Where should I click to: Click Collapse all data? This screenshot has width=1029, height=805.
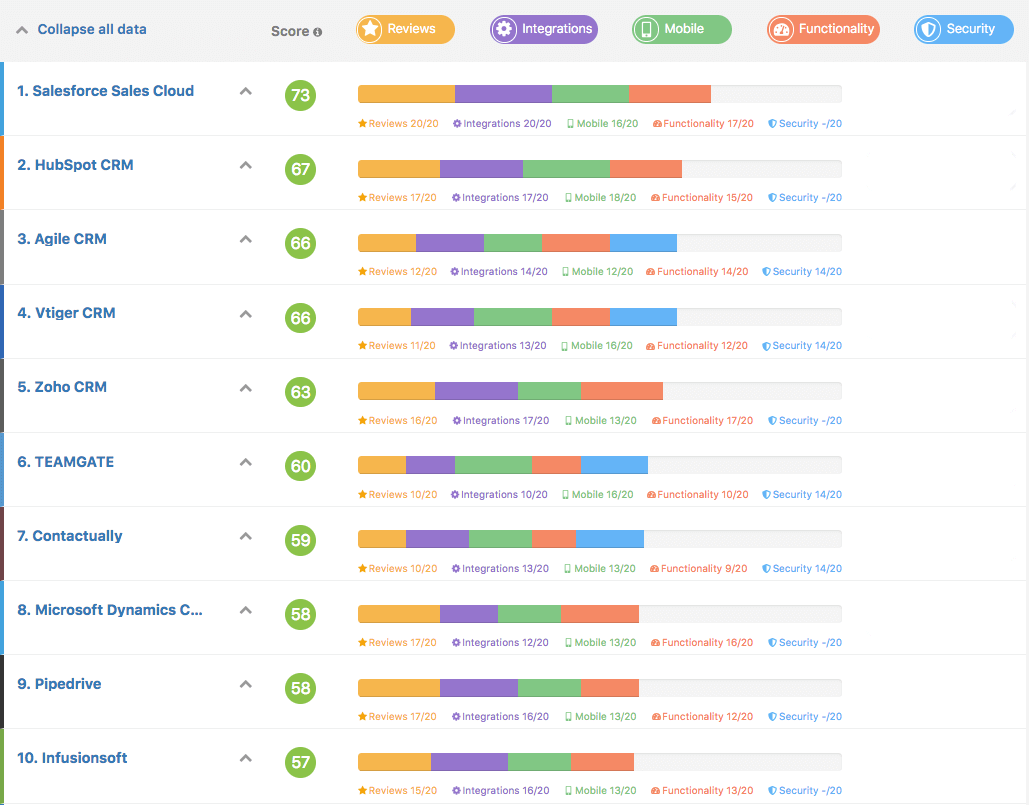click(81, 30)
